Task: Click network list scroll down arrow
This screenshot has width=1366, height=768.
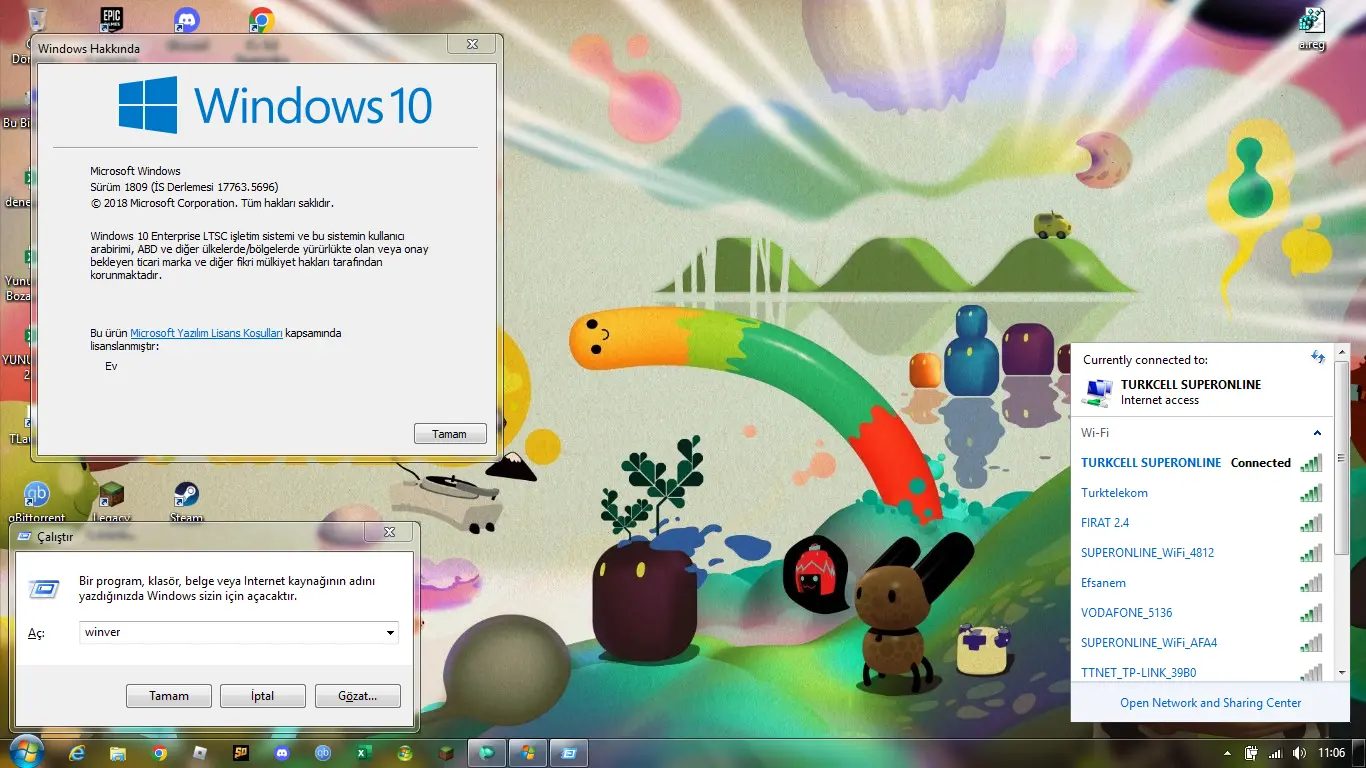Action: [1342, 674]
